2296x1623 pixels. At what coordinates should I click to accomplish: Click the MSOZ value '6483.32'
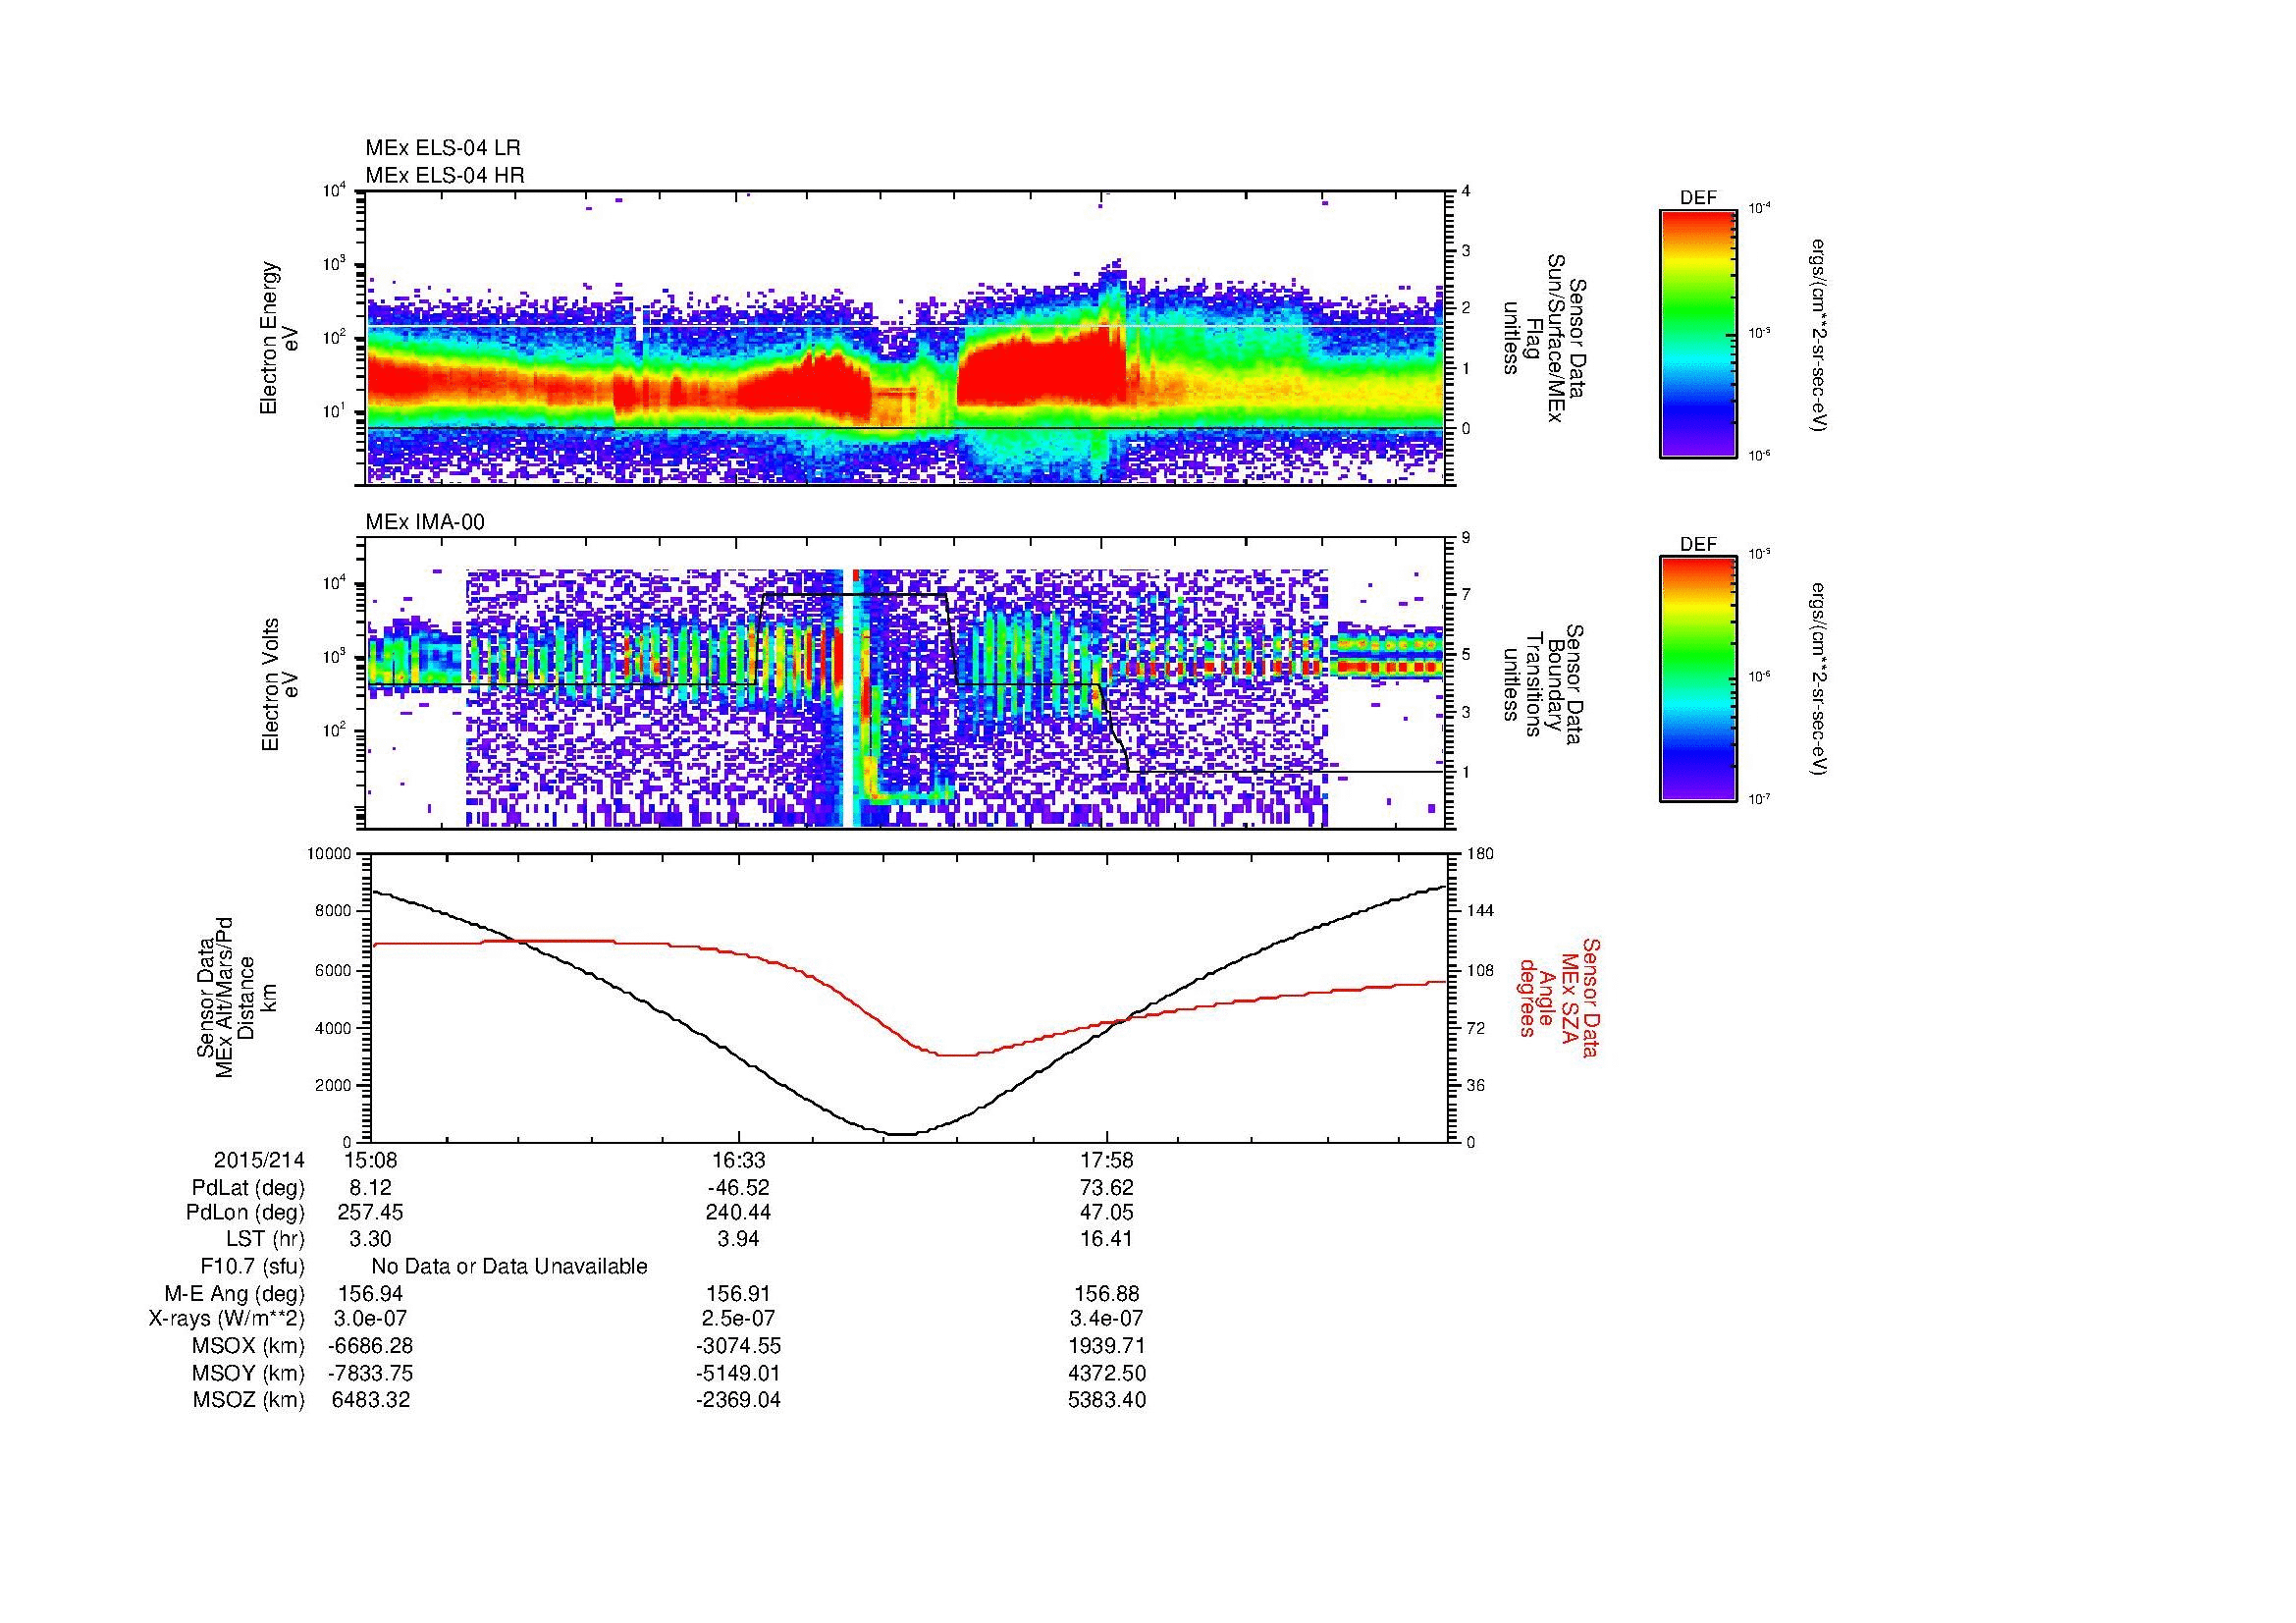(x=371, y=1400)
